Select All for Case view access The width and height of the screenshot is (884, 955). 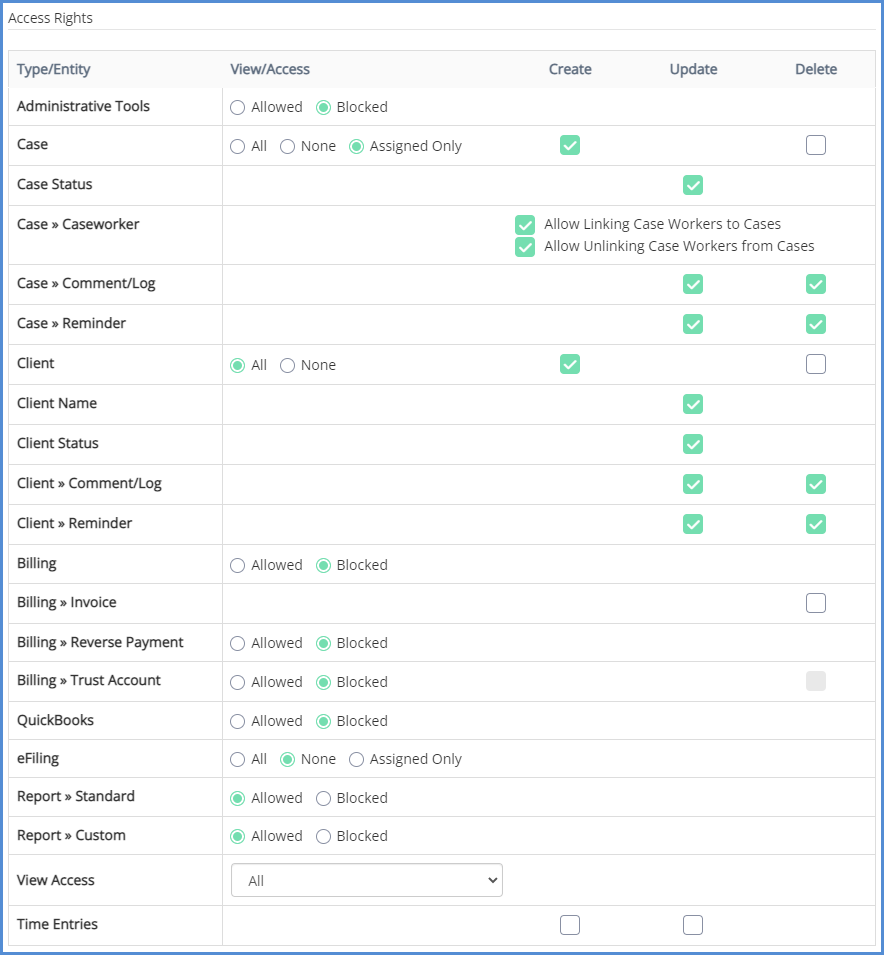tap(238, 146)
